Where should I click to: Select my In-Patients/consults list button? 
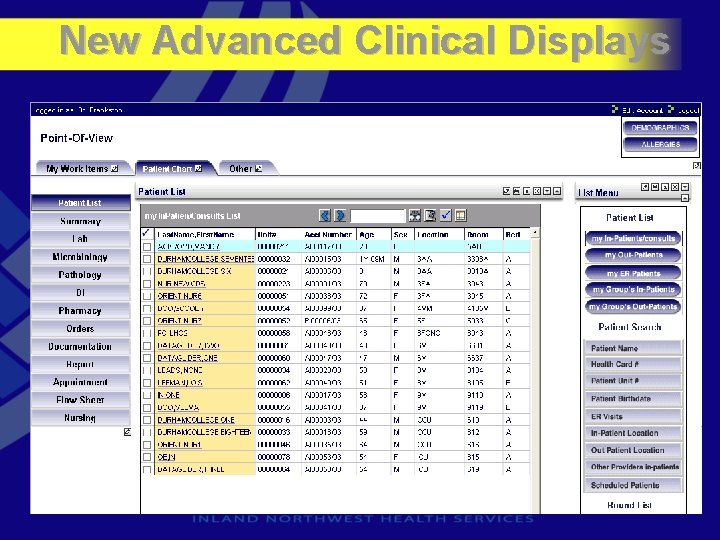tap(633, 238)
